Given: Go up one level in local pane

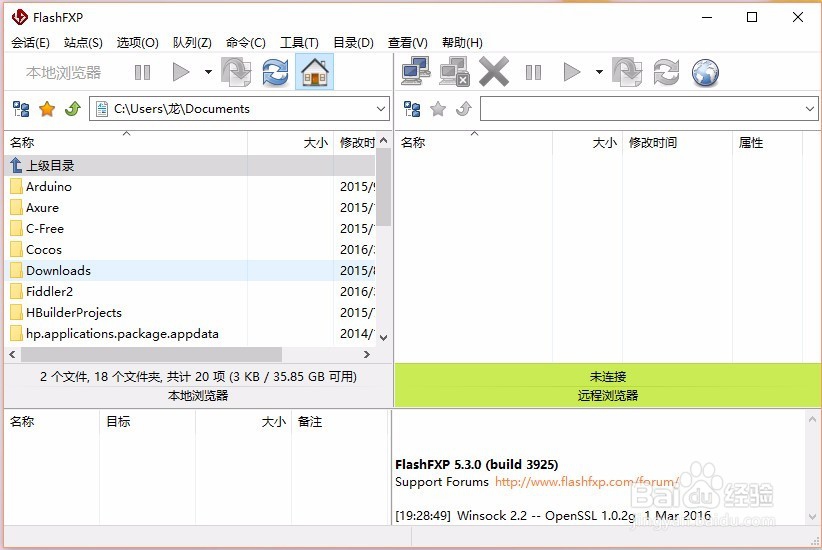Looking at the screenshot, I should pyautogui.click(x=73, y=109).
